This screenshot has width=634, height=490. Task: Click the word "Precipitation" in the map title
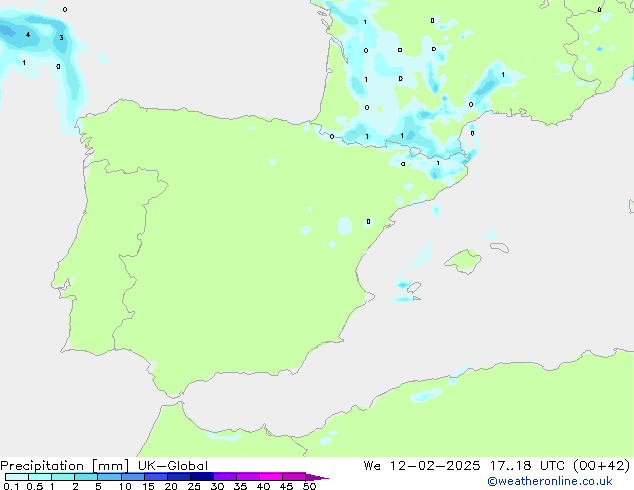click(42, 466)
